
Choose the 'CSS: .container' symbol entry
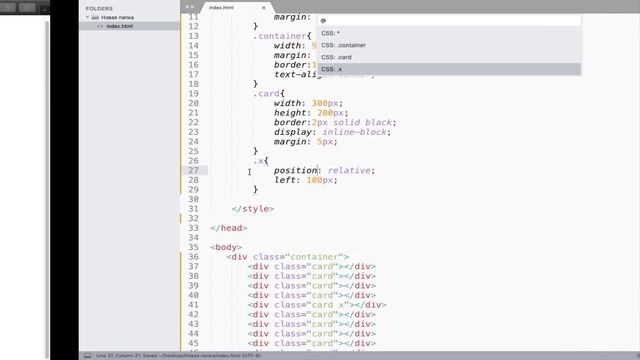(449, 45)
